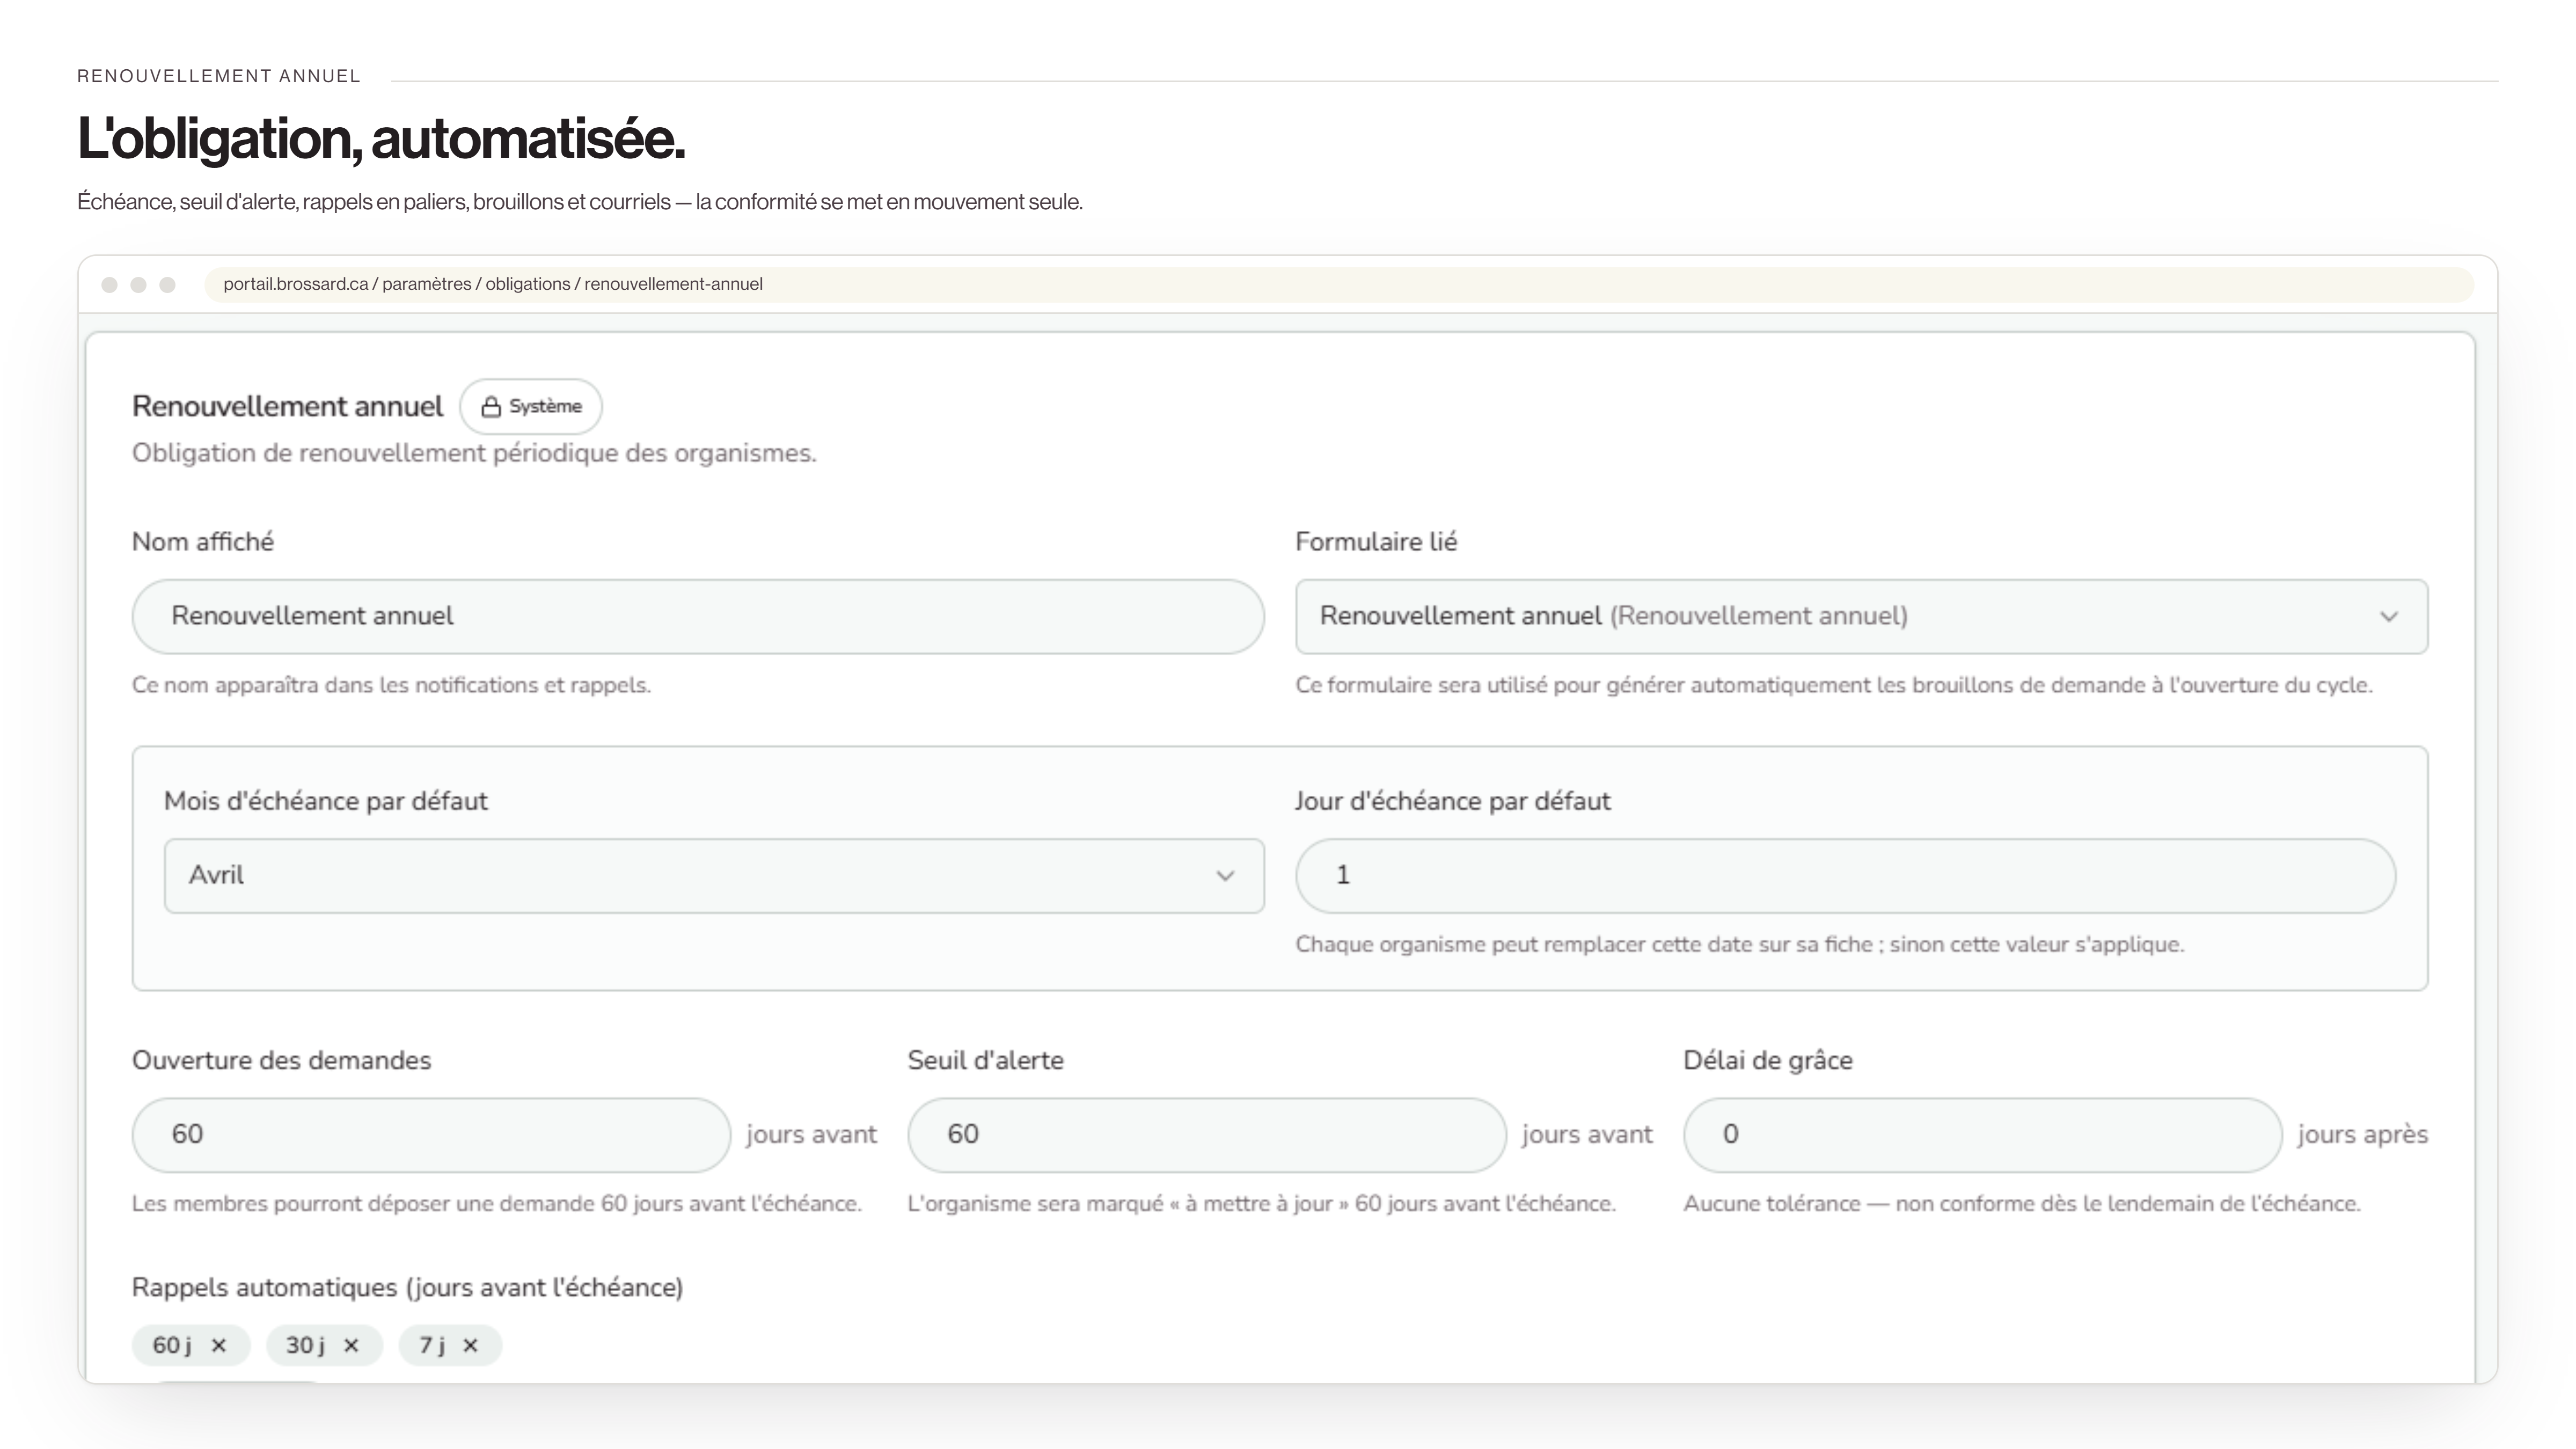2576x1449 pixels.
Task: Click the third gray window dot
Action: coord(168,285)
